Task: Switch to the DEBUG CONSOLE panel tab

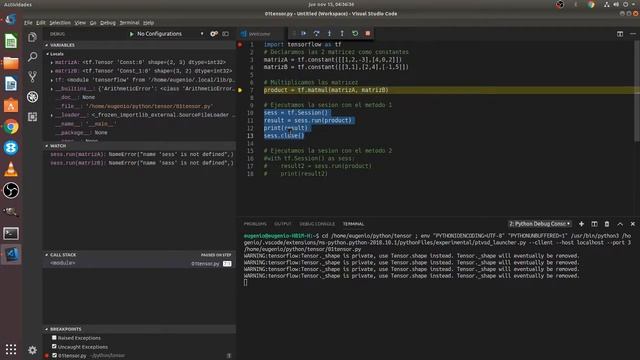Action: tap(317, 224)
